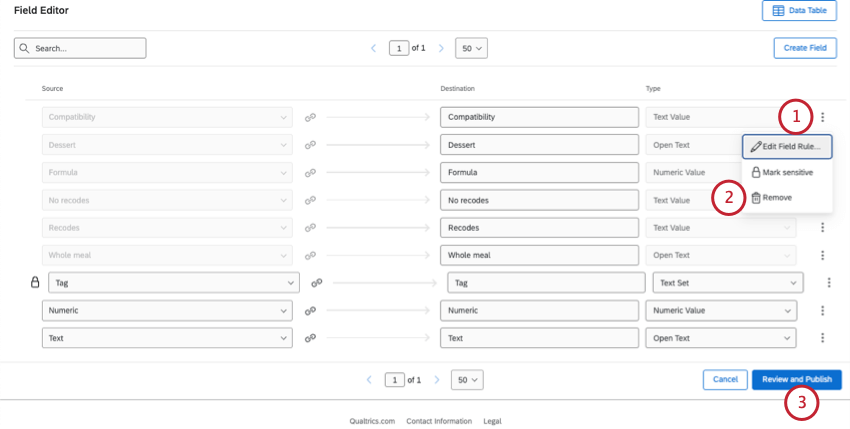
Task: Open three-dot menu for Numeric row
Action: 823,311
